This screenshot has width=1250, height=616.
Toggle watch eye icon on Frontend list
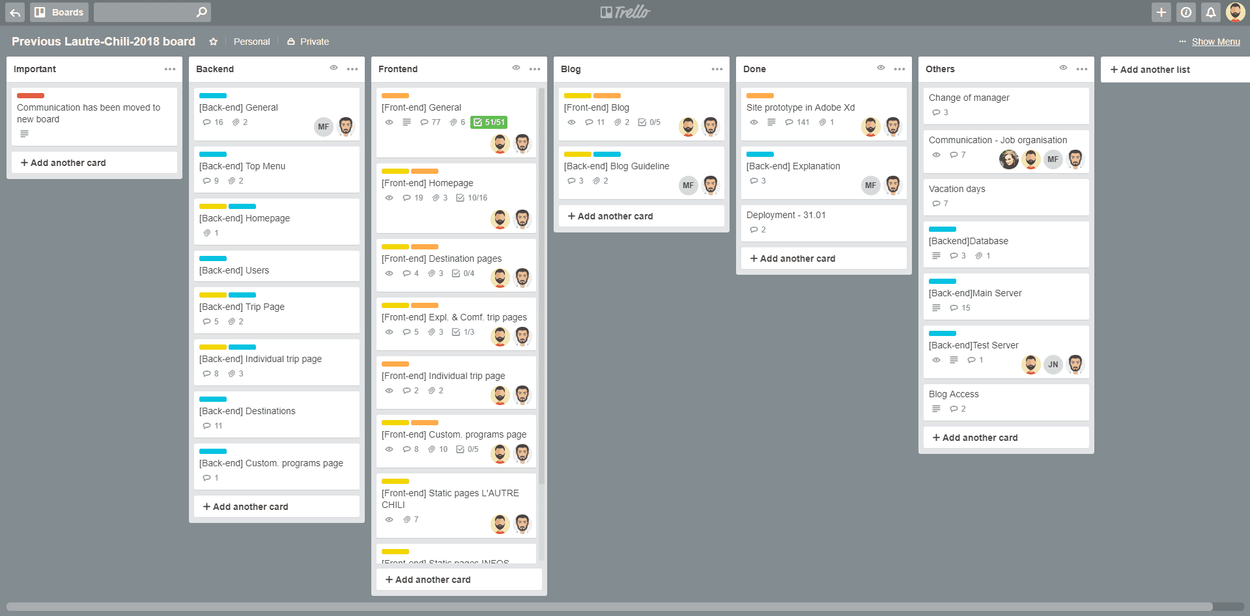[x=516, y=69]
